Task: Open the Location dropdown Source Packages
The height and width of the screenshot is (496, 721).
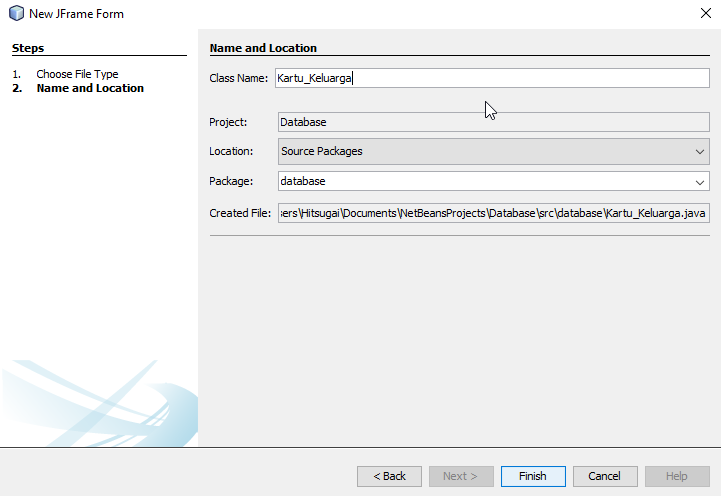Action: click(493, 152)
